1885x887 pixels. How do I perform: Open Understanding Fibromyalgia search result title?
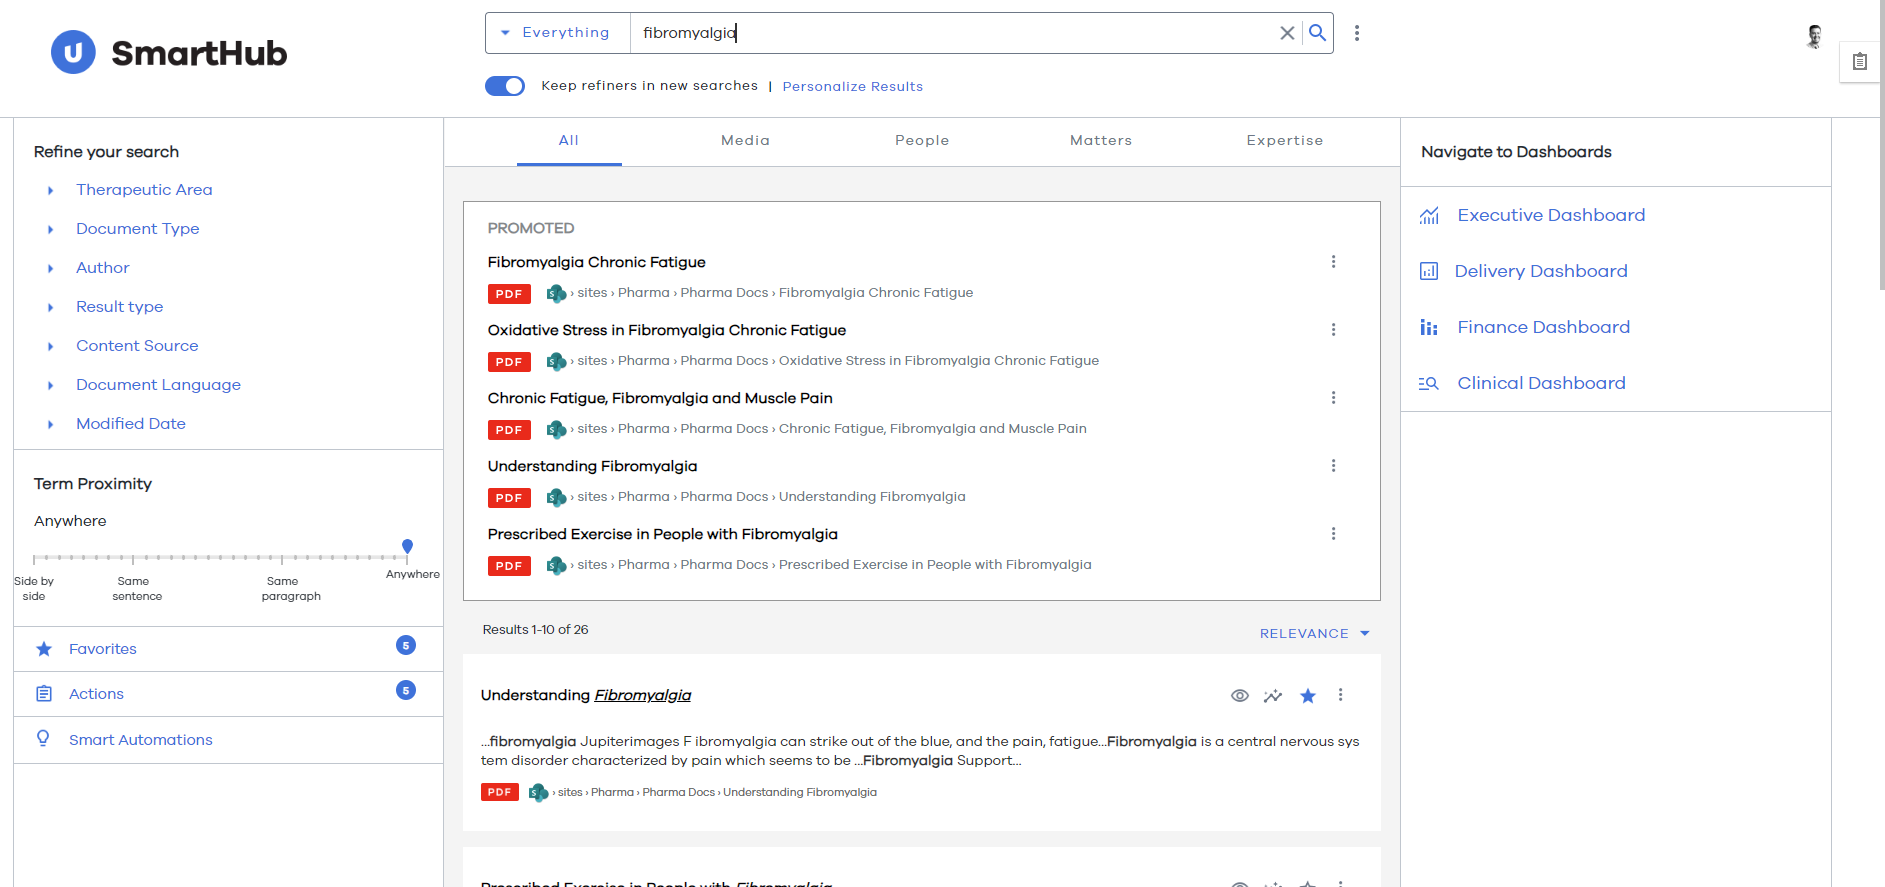click(586, 695)
